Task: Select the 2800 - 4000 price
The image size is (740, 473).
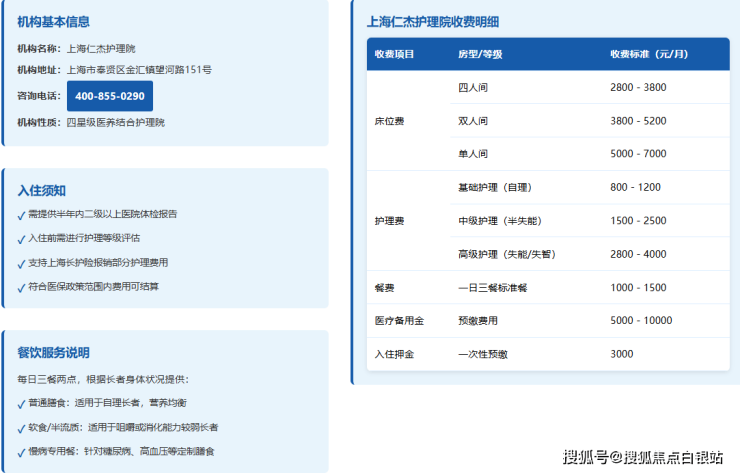Action: pyautogui.click(x=638, y=254)
